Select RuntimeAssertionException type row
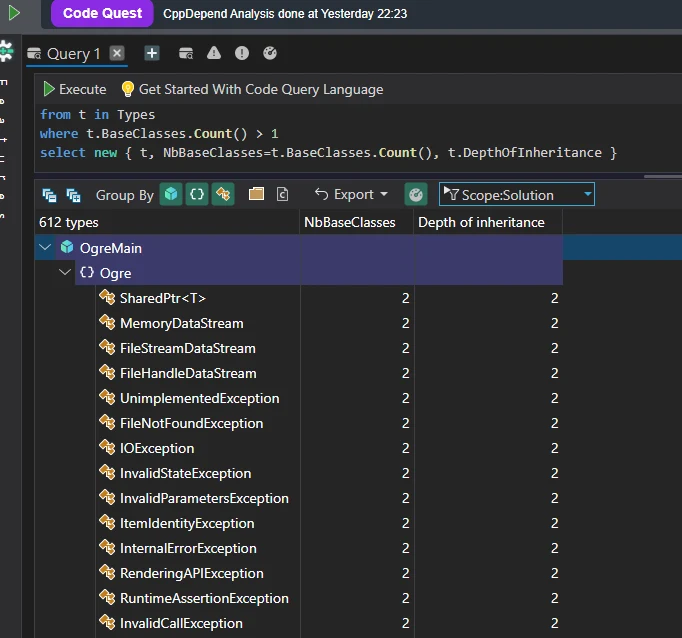This screenshot has height=638, width=682. click(x=329, y=598)
